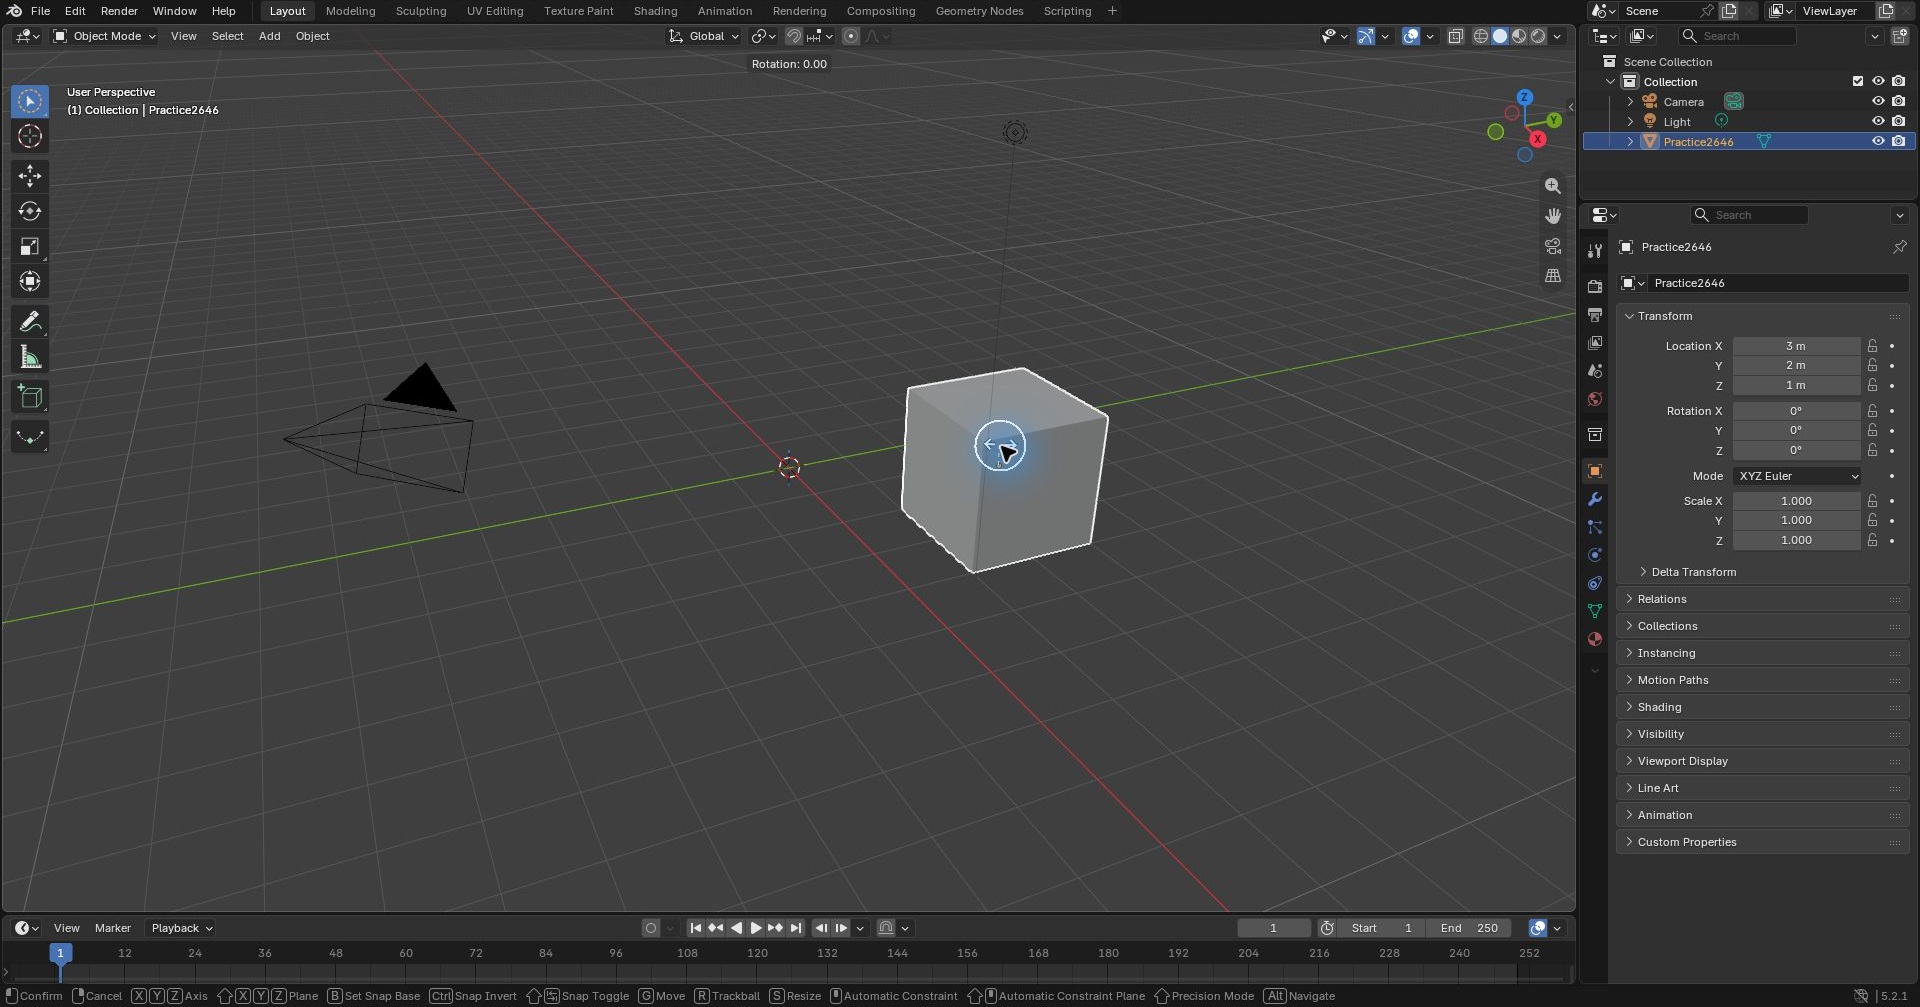Select the Transform tool
Screen dimensions: 1920x1007
(30, 281)
